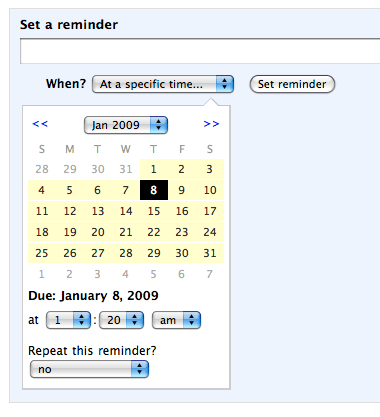Select January 12 on the calendar

point(70,211)
